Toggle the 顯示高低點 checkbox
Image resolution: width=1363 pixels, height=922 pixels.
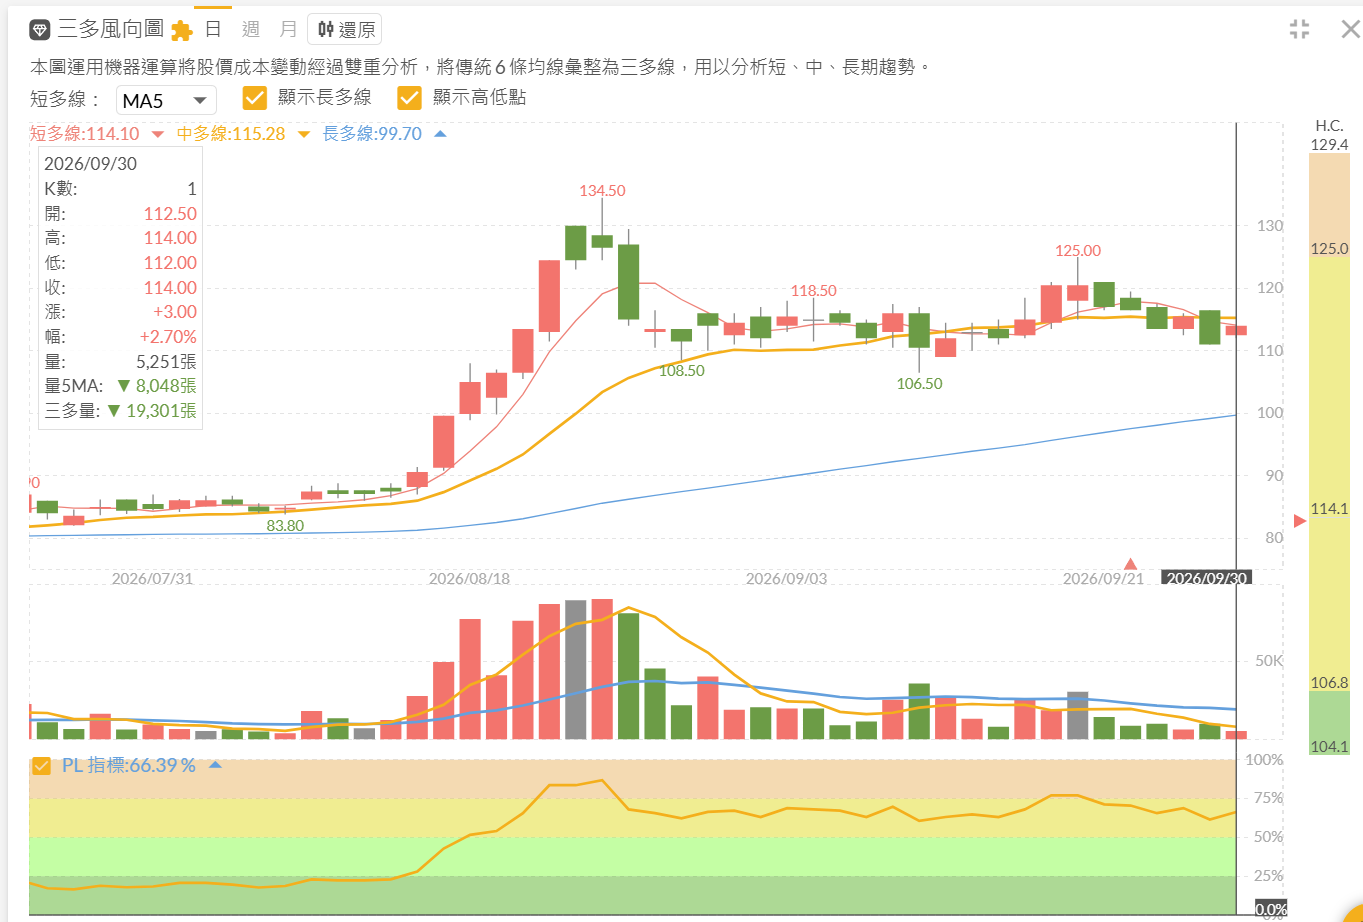coord(409,98)
